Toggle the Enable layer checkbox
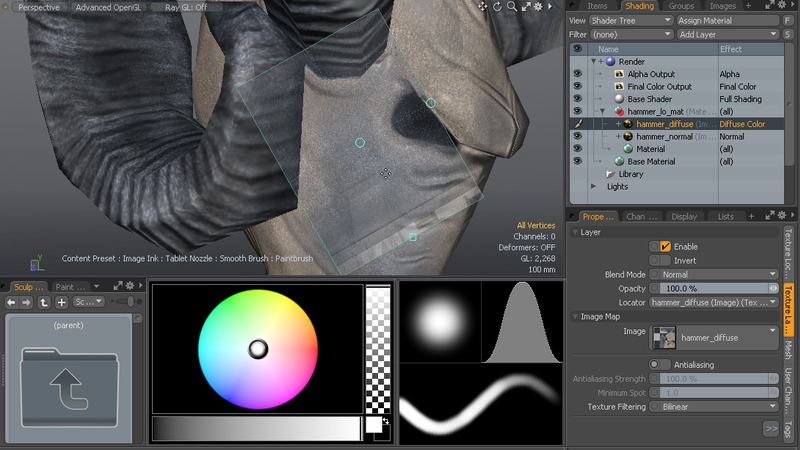 tap(665, 246)
